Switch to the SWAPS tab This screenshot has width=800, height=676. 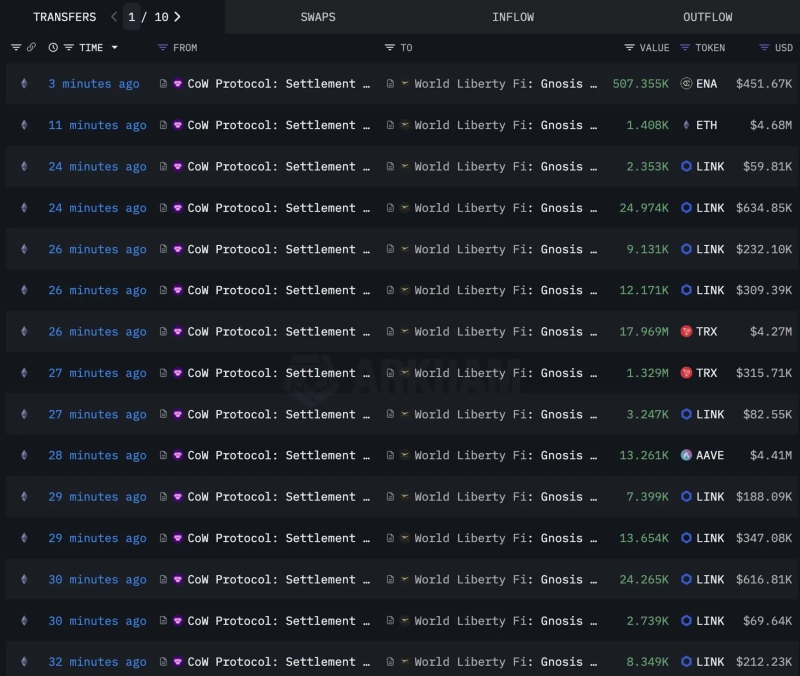coord(317,17)
